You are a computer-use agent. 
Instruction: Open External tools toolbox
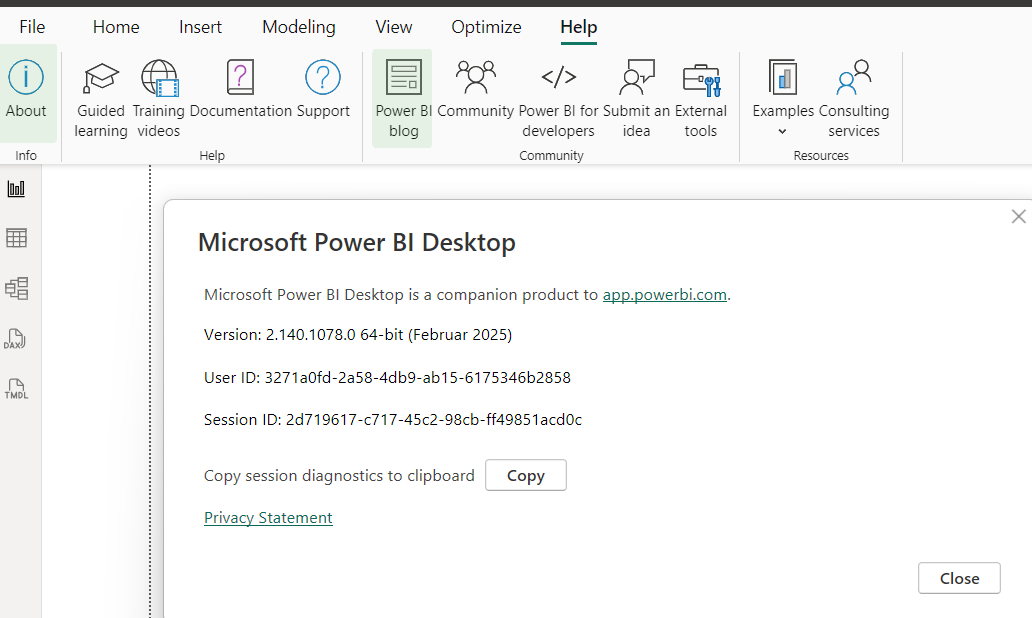700,99
